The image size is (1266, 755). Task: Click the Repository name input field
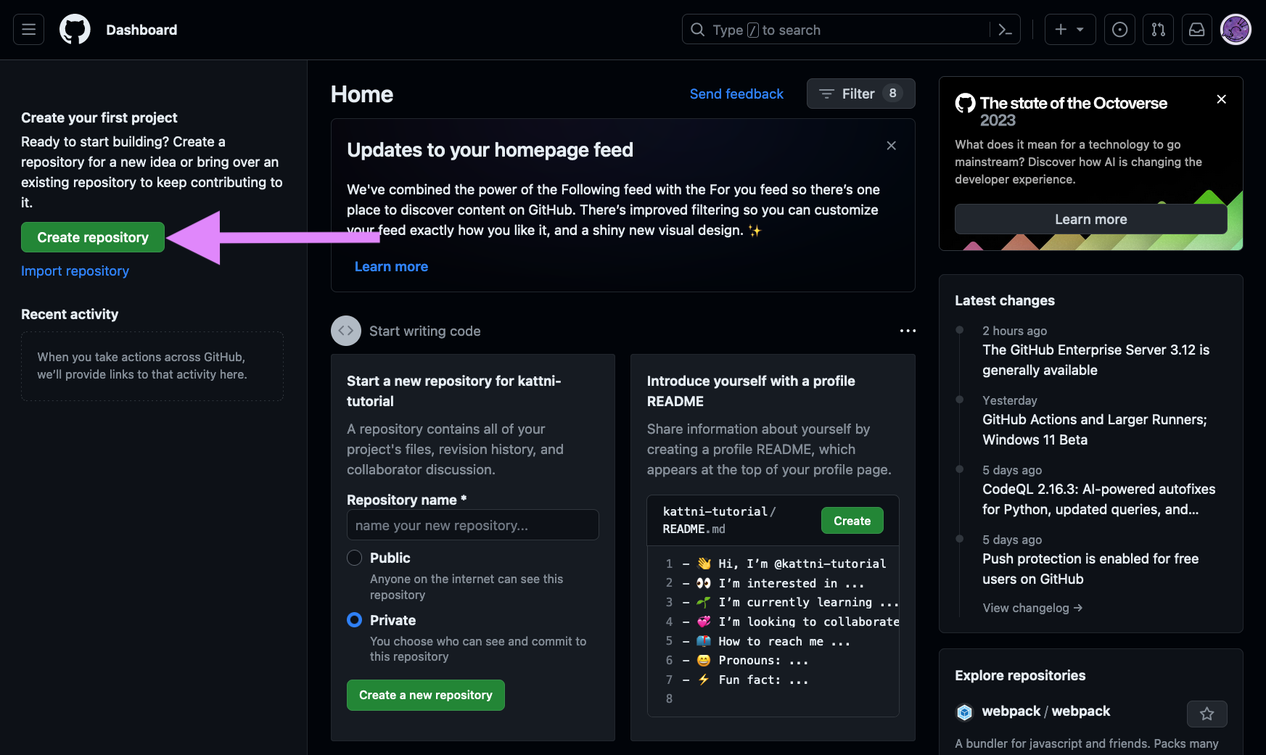point(472,525)
